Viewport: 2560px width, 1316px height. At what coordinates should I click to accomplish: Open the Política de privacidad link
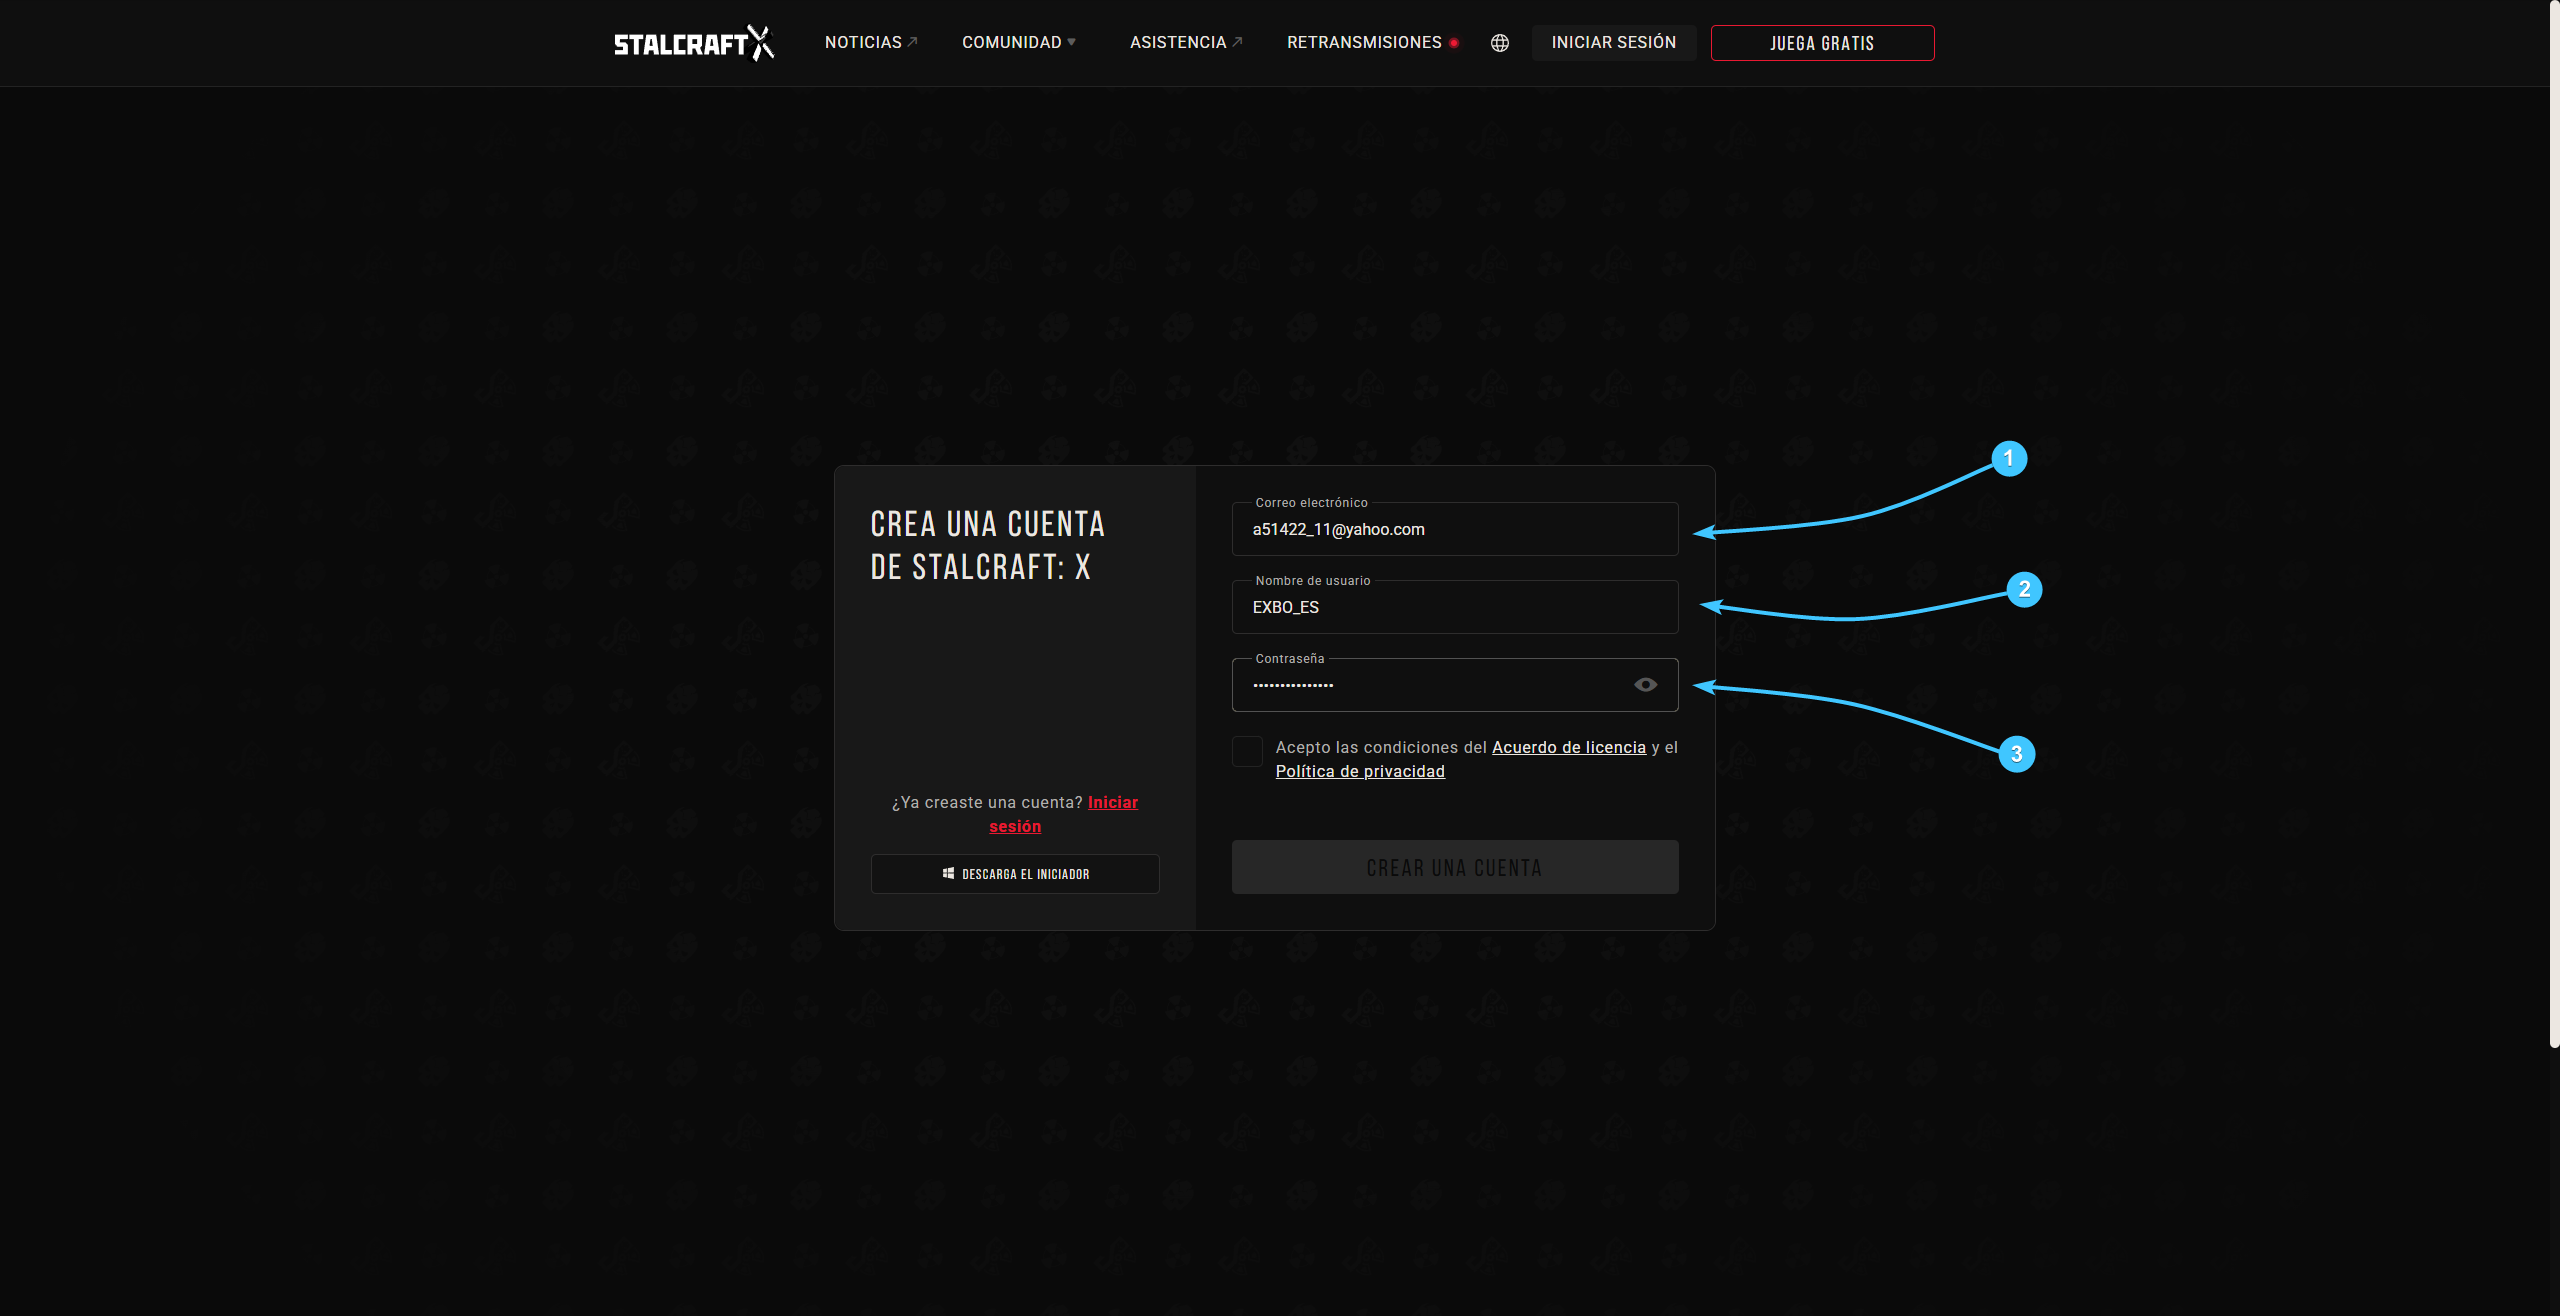1360,771
